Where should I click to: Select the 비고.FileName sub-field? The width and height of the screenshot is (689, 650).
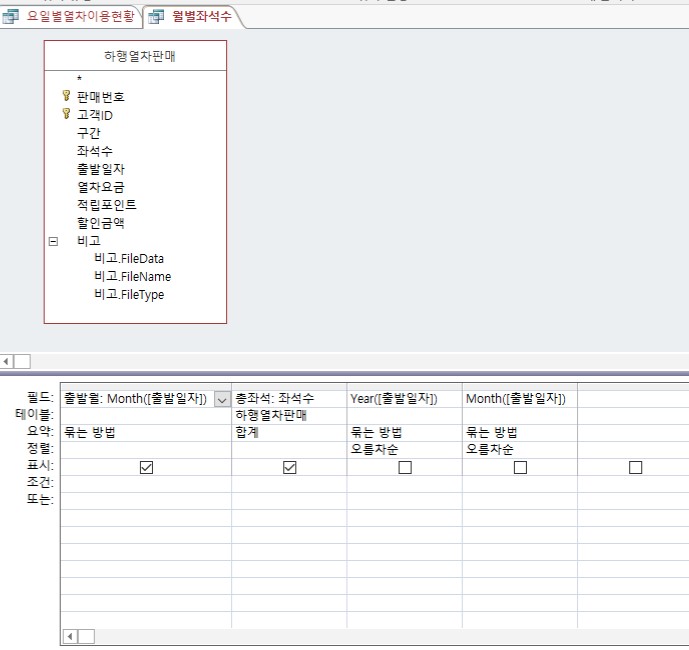[132, 277]
